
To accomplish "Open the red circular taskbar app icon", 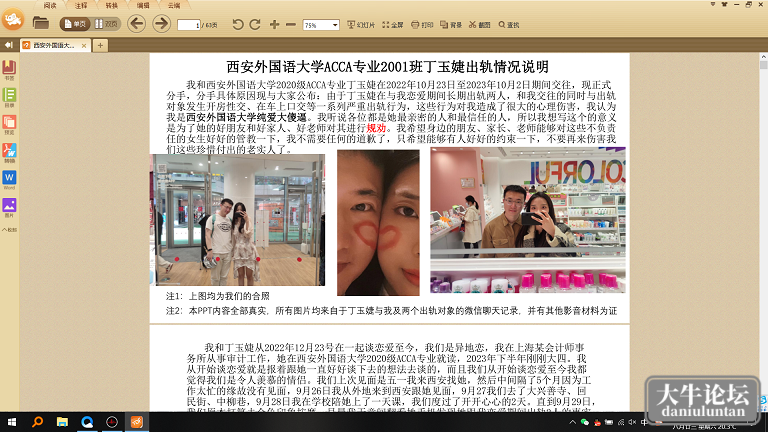I will (x=112, y=422).
